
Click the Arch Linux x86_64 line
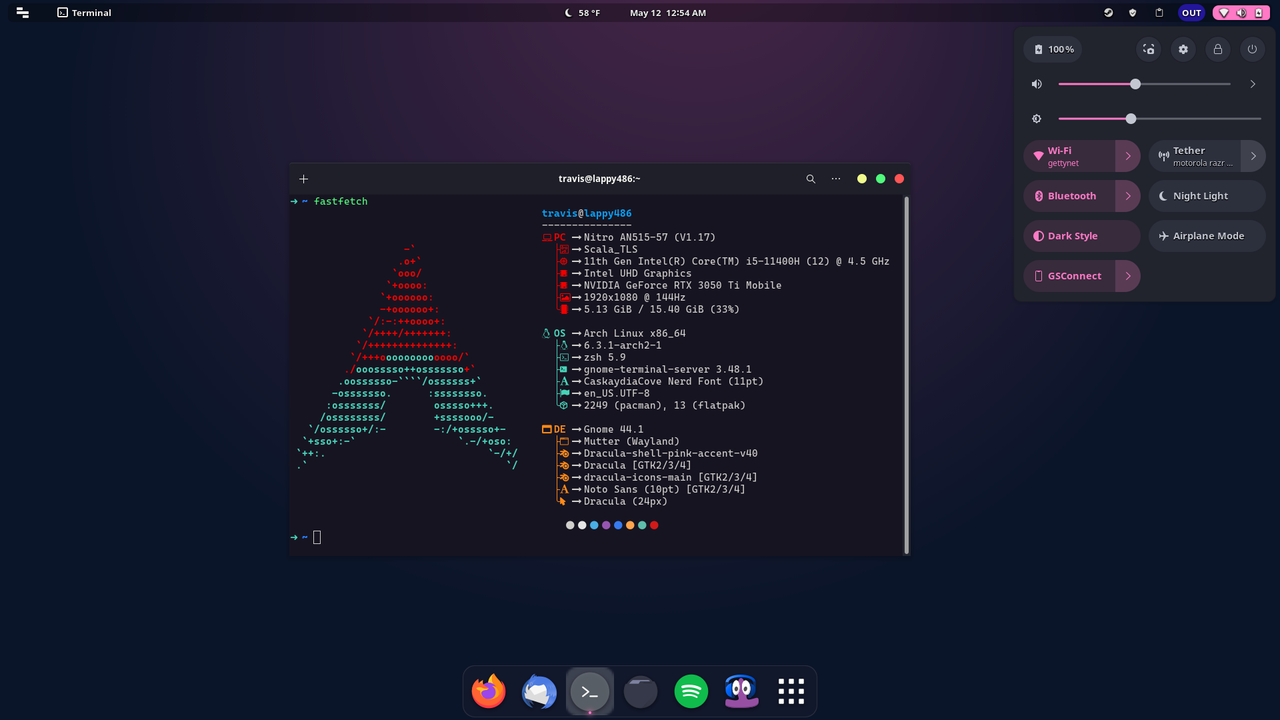click(x=635, y=334)
